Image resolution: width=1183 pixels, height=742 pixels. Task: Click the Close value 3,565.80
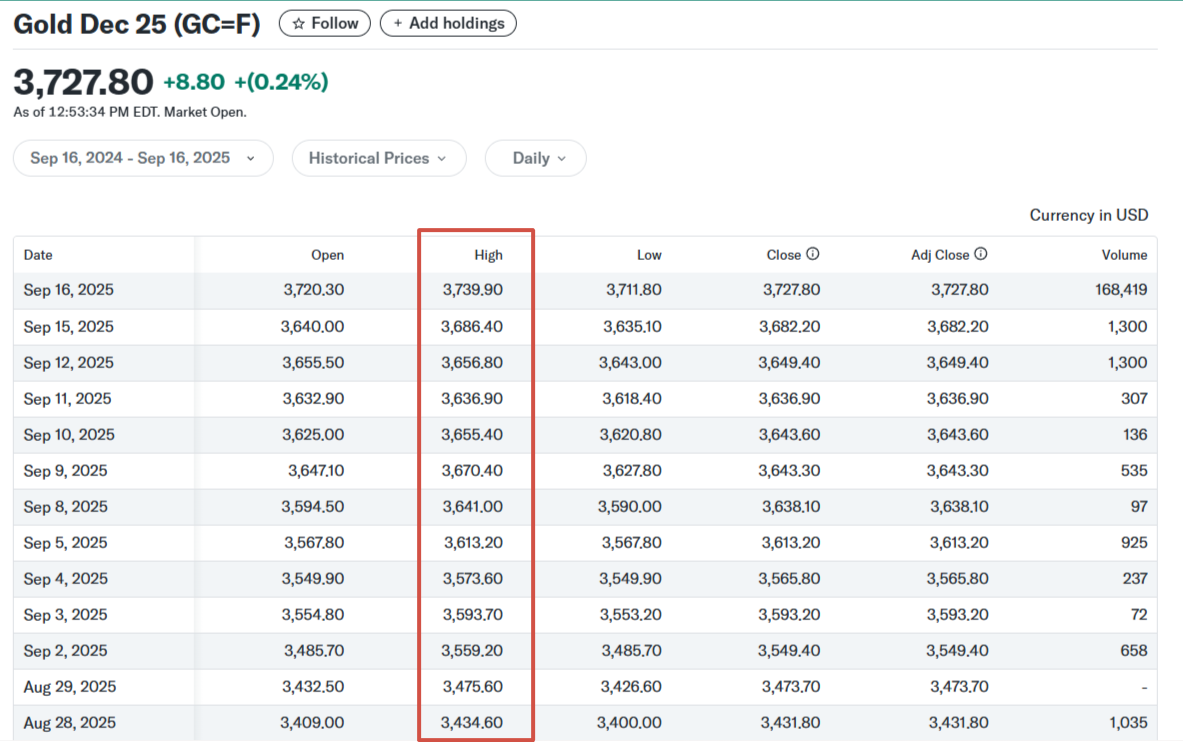(789, 579)
